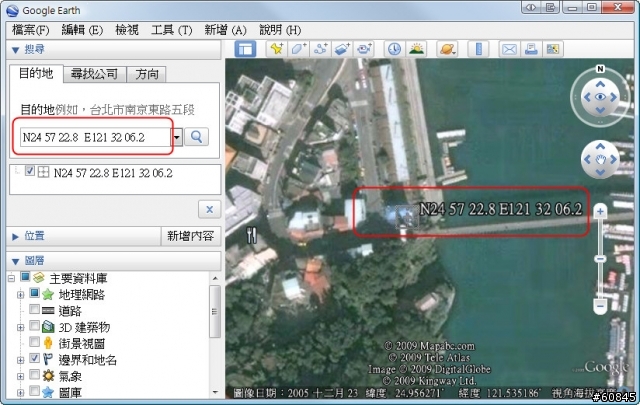The image size is (640, 405).
Task: Click the 新增內容 button
Action: (x=191, y=236)
